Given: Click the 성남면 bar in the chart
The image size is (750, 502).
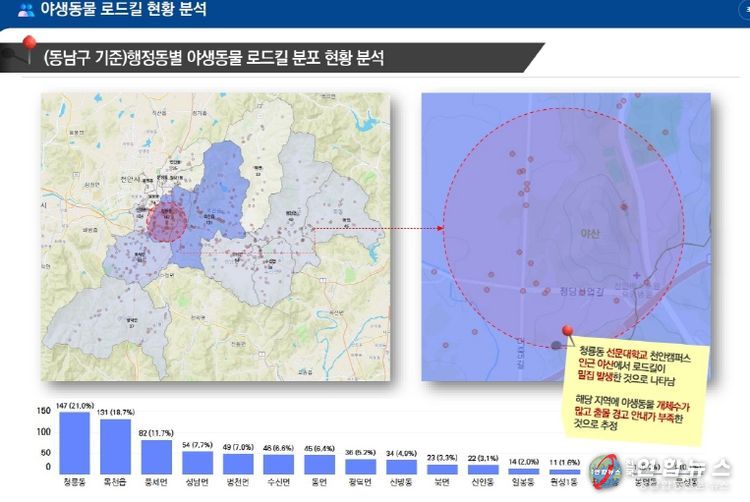Looking at the screenshot, I should pos(196,462).
